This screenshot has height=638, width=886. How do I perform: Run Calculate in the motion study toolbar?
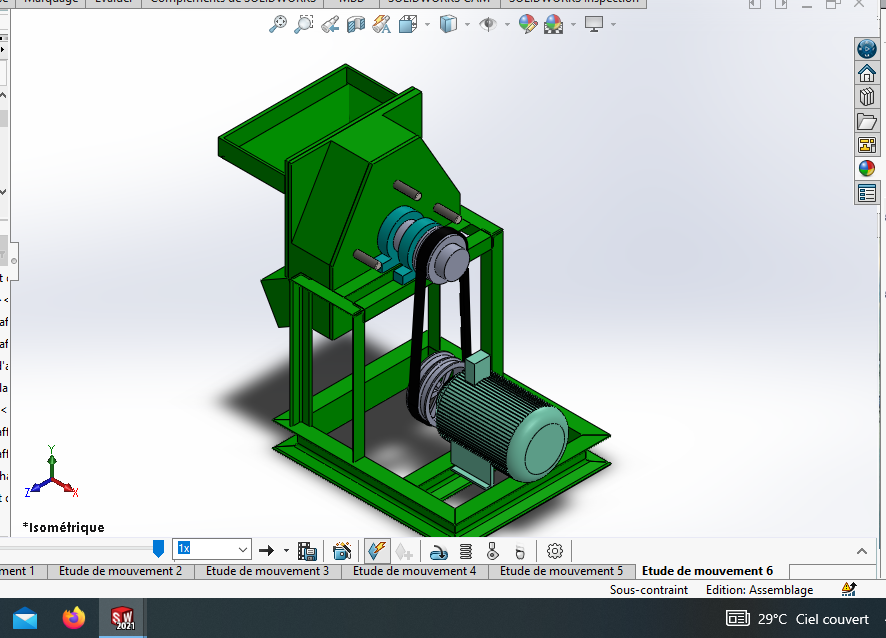pyautogui.click(x=376, y=550)
